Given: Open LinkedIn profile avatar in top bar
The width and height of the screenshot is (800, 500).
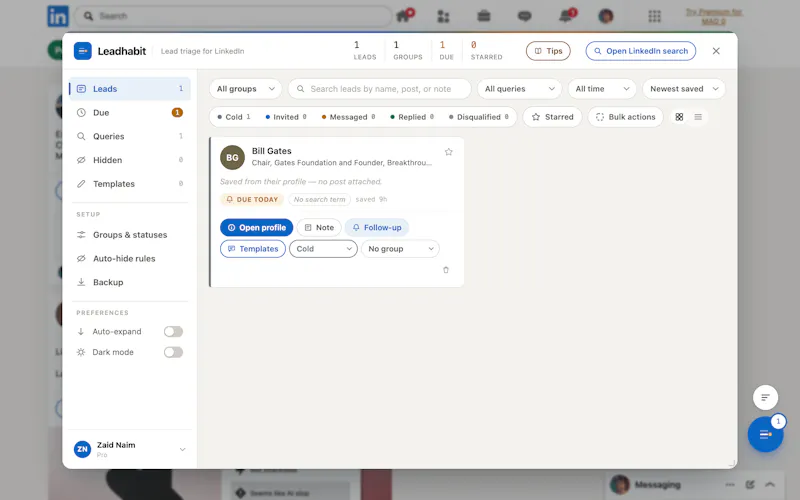Looking at the screenshot, I should [x=606, y=16].
